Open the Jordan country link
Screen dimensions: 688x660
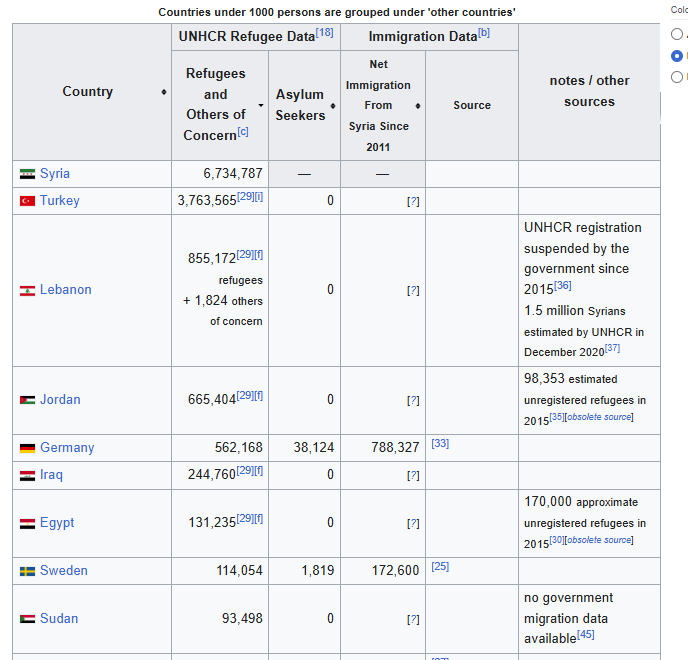pos(60,399)
